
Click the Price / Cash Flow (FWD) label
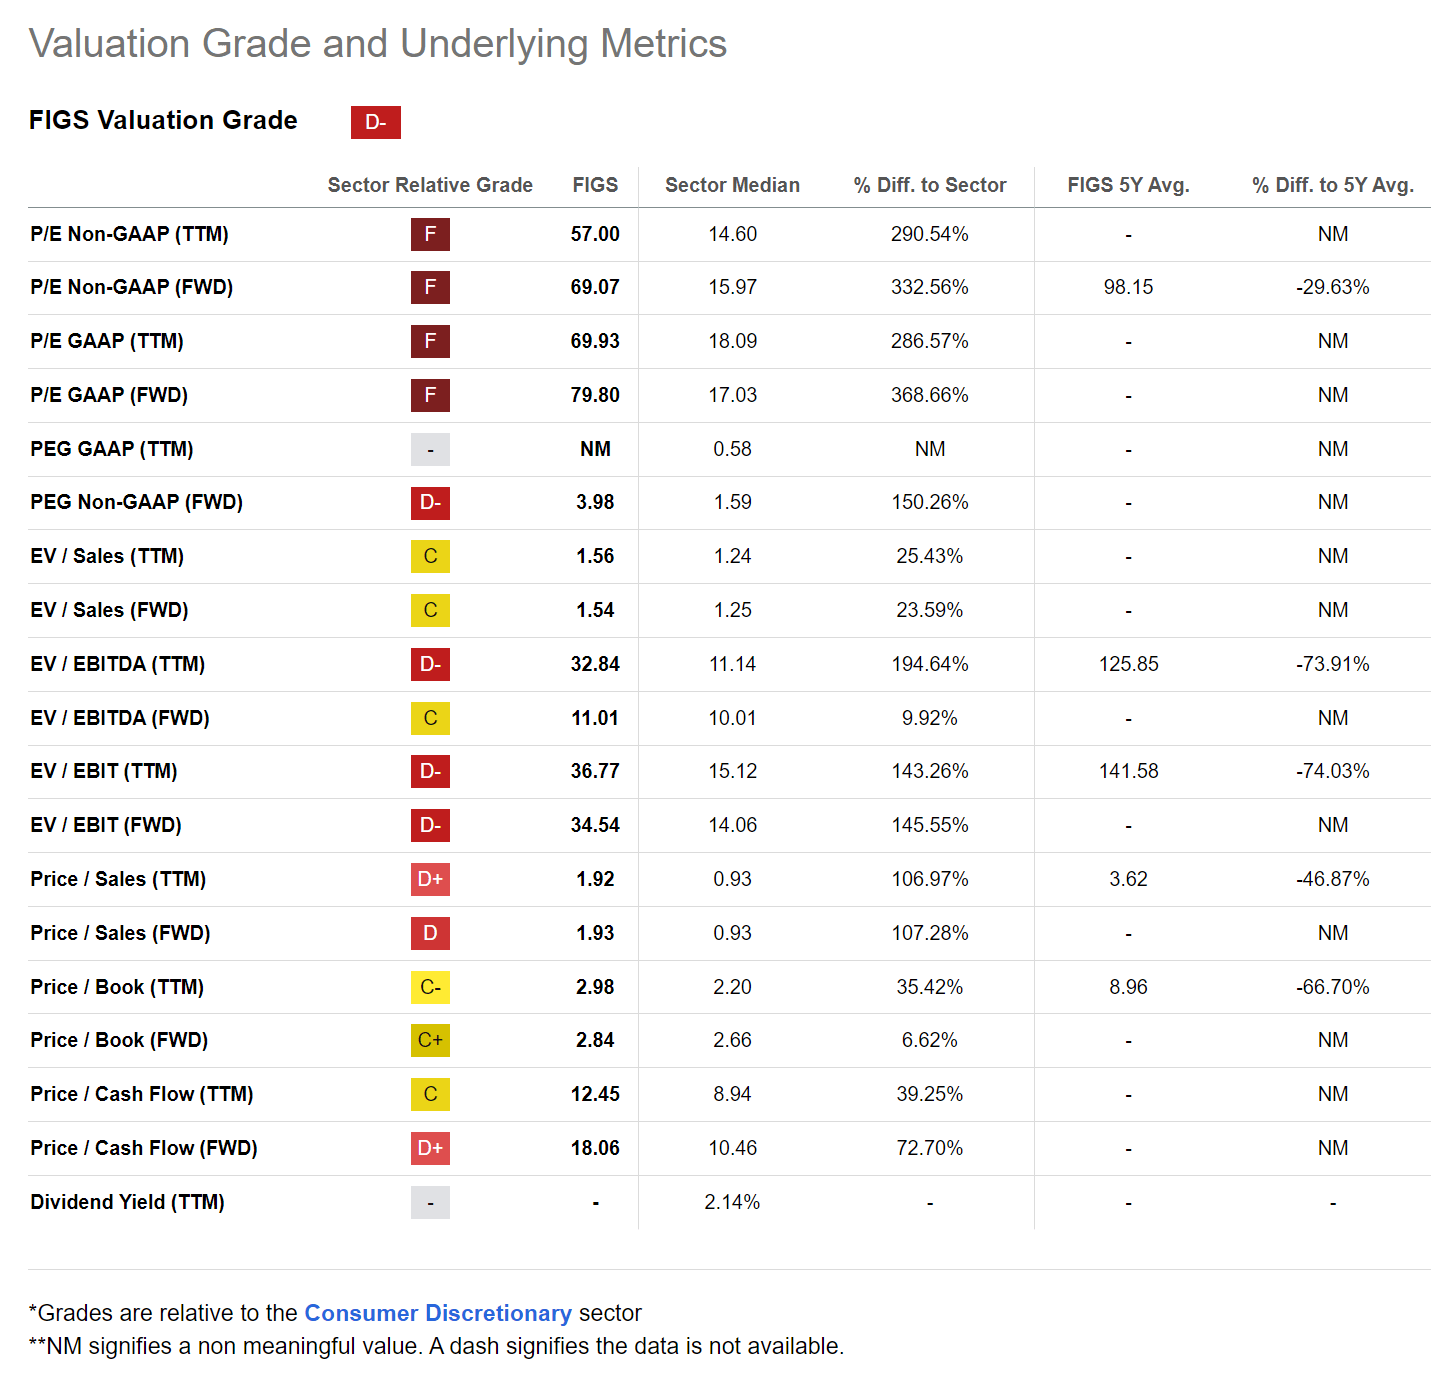click(144, 1148)
